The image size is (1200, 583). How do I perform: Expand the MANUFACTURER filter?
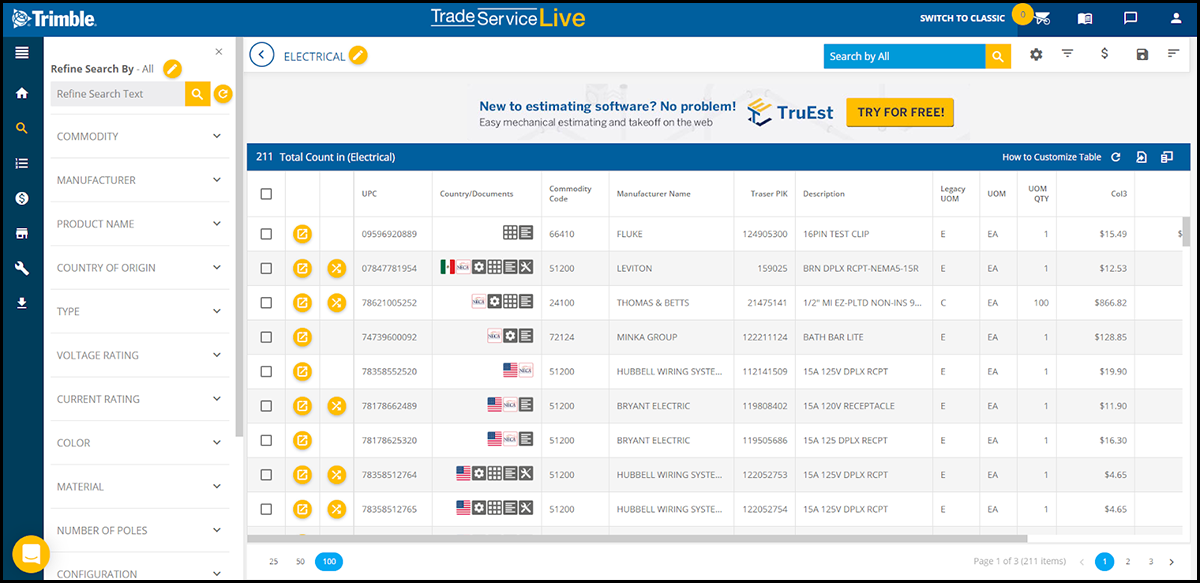pos(140,180)
